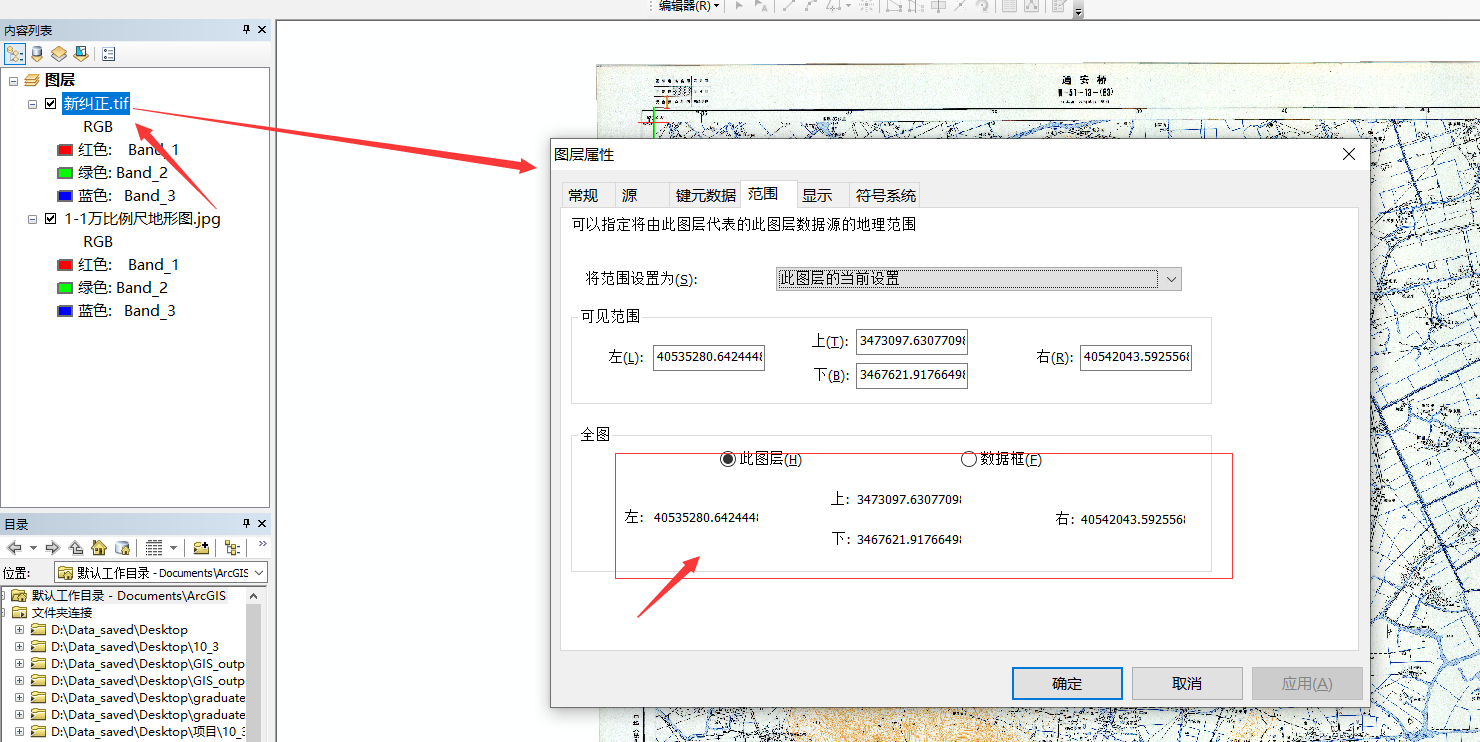
Task: Click catalog Back arrow icon
Action: coord(14,548)
